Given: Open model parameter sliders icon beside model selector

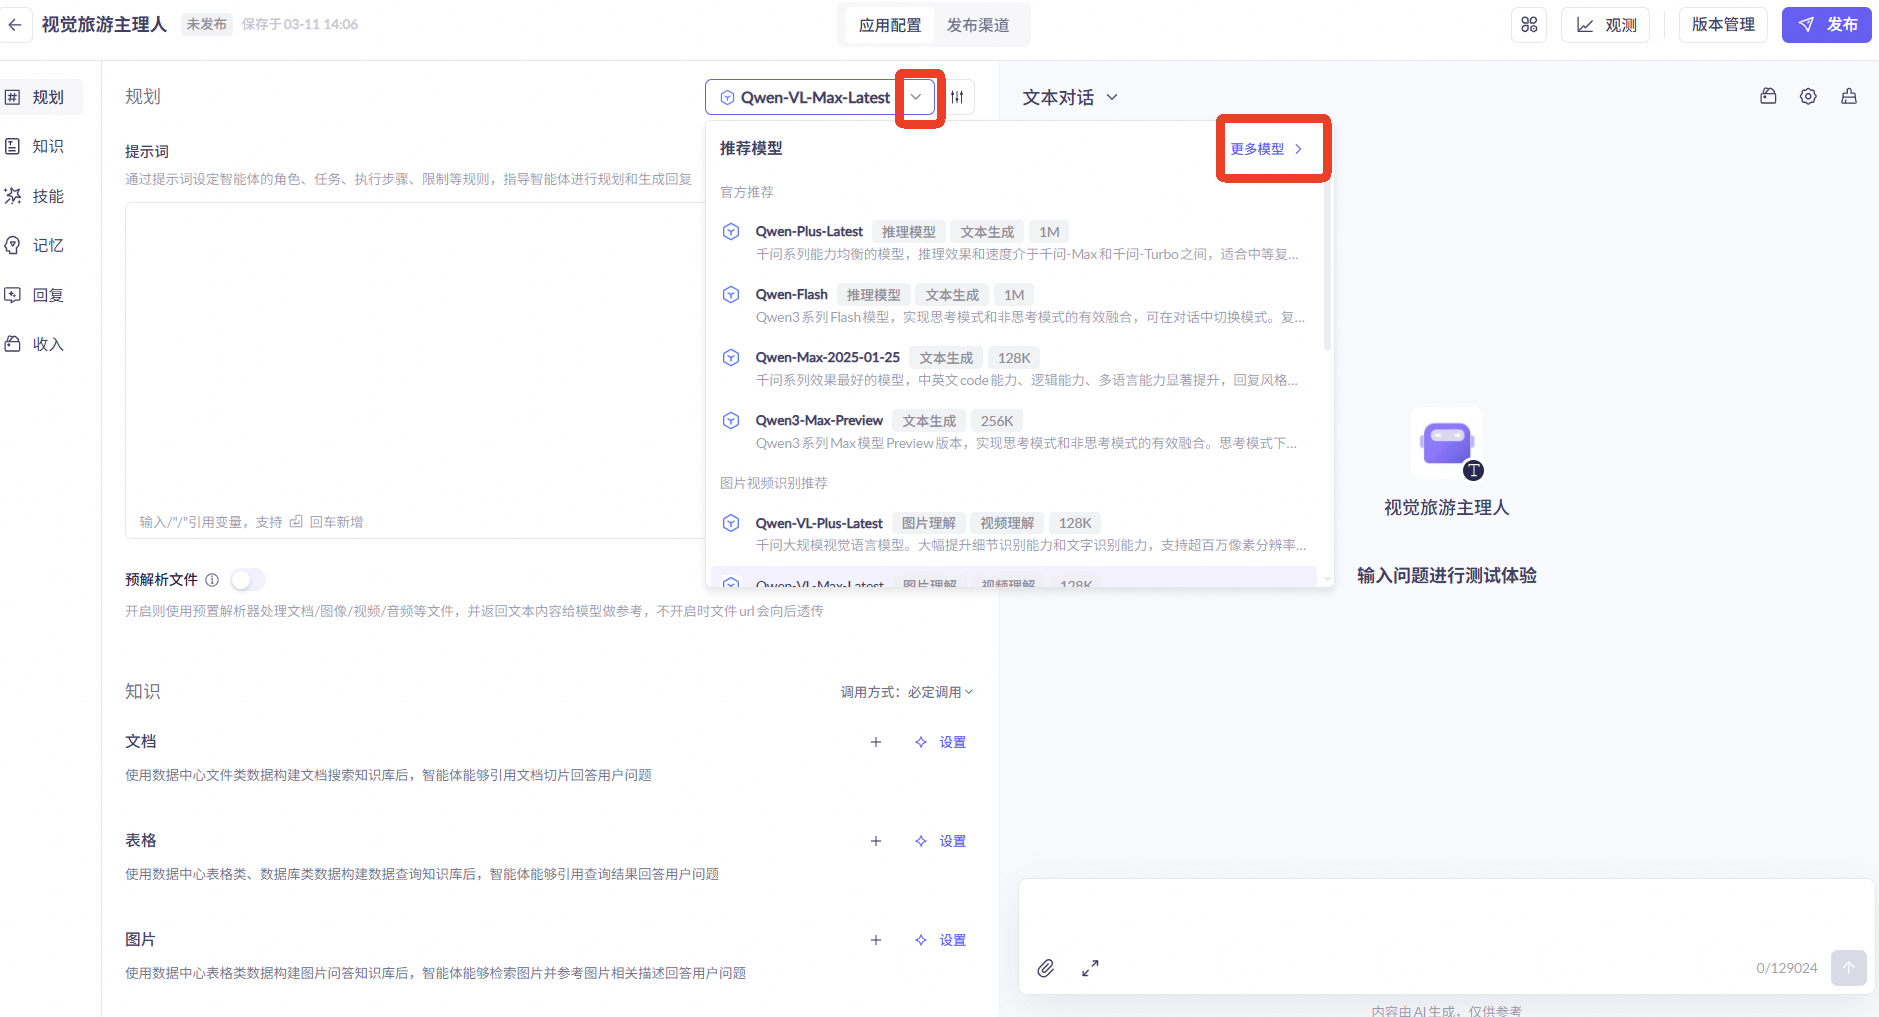Looking at the screenshot, I should (957, 97).
